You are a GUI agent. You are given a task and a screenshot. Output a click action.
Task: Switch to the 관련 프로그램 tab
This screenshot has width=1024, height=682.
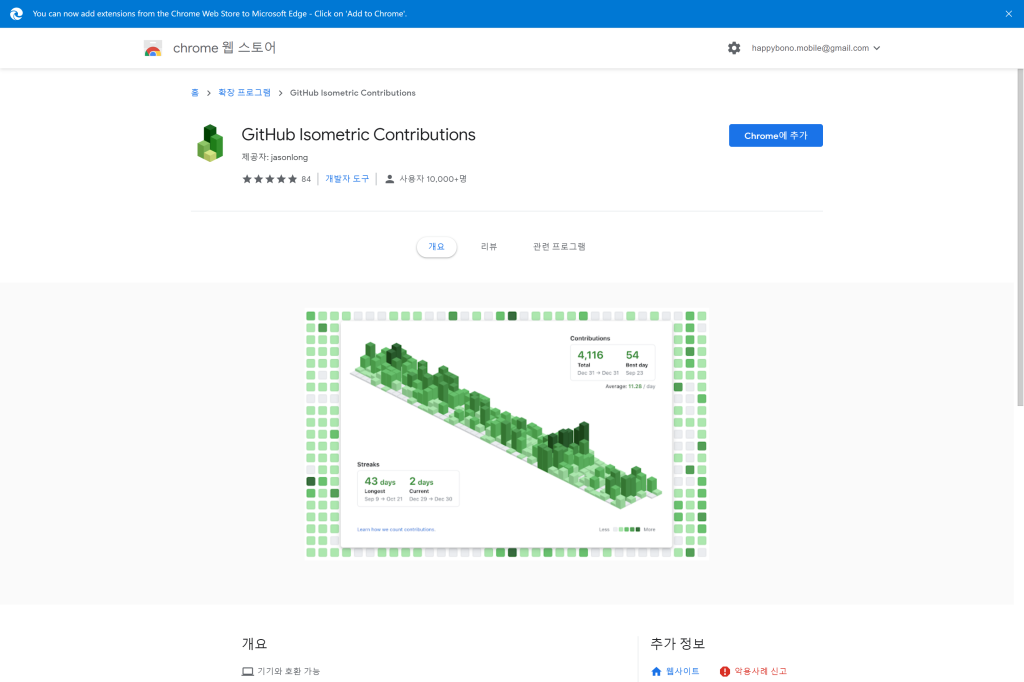coord(559,247)
